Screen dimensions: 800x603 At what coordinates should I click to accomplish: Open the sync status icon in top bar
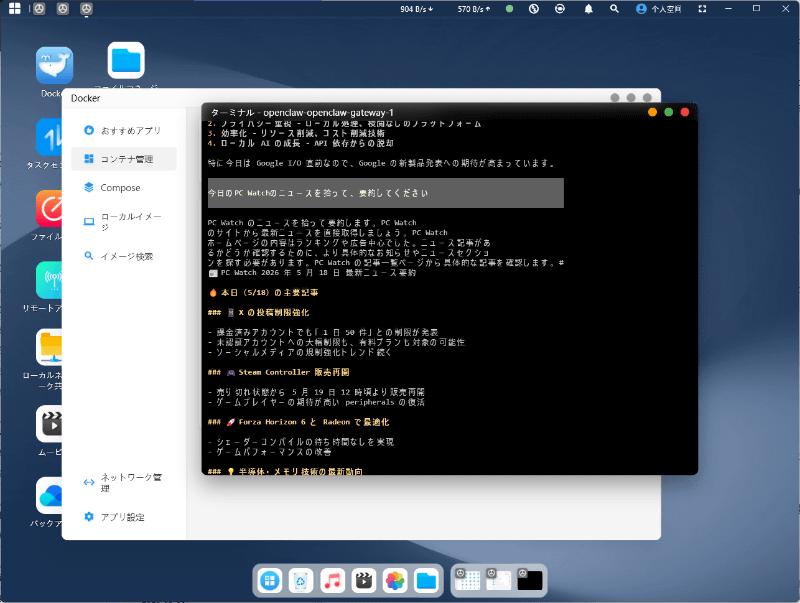[560, 9]
